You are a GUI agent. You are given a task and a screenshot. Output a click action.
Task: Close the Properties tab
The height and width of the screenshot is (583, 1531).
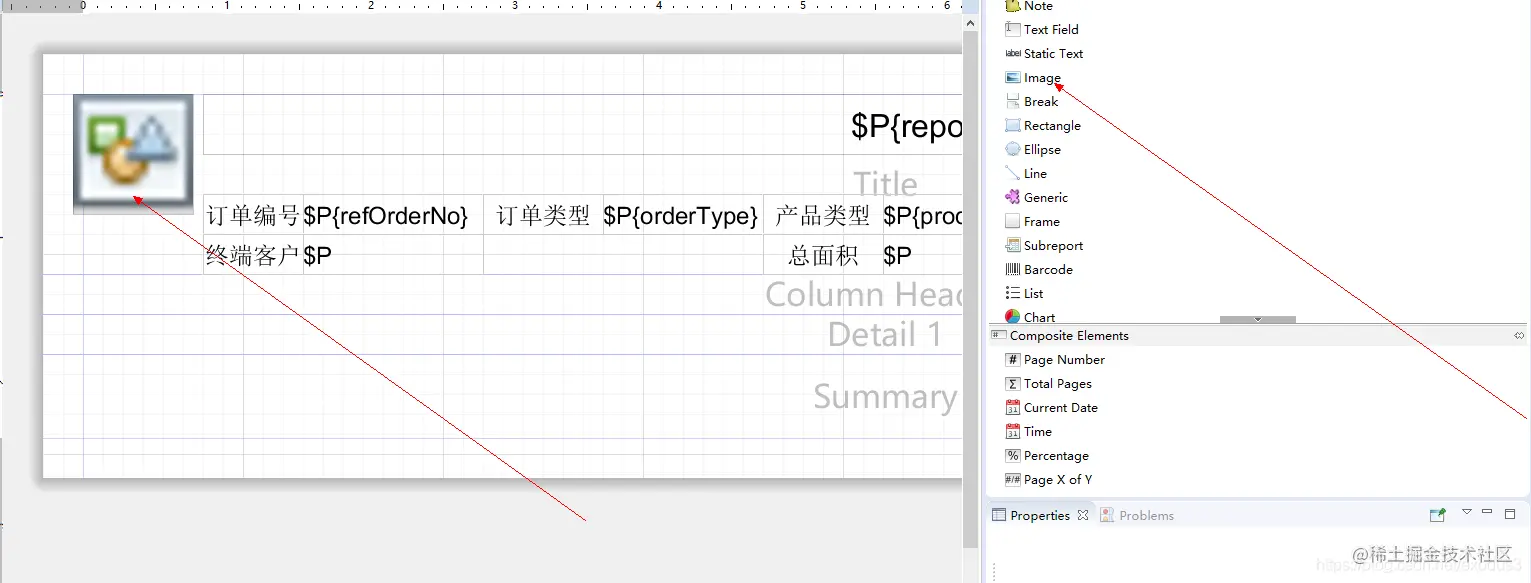click(1082, 516)
